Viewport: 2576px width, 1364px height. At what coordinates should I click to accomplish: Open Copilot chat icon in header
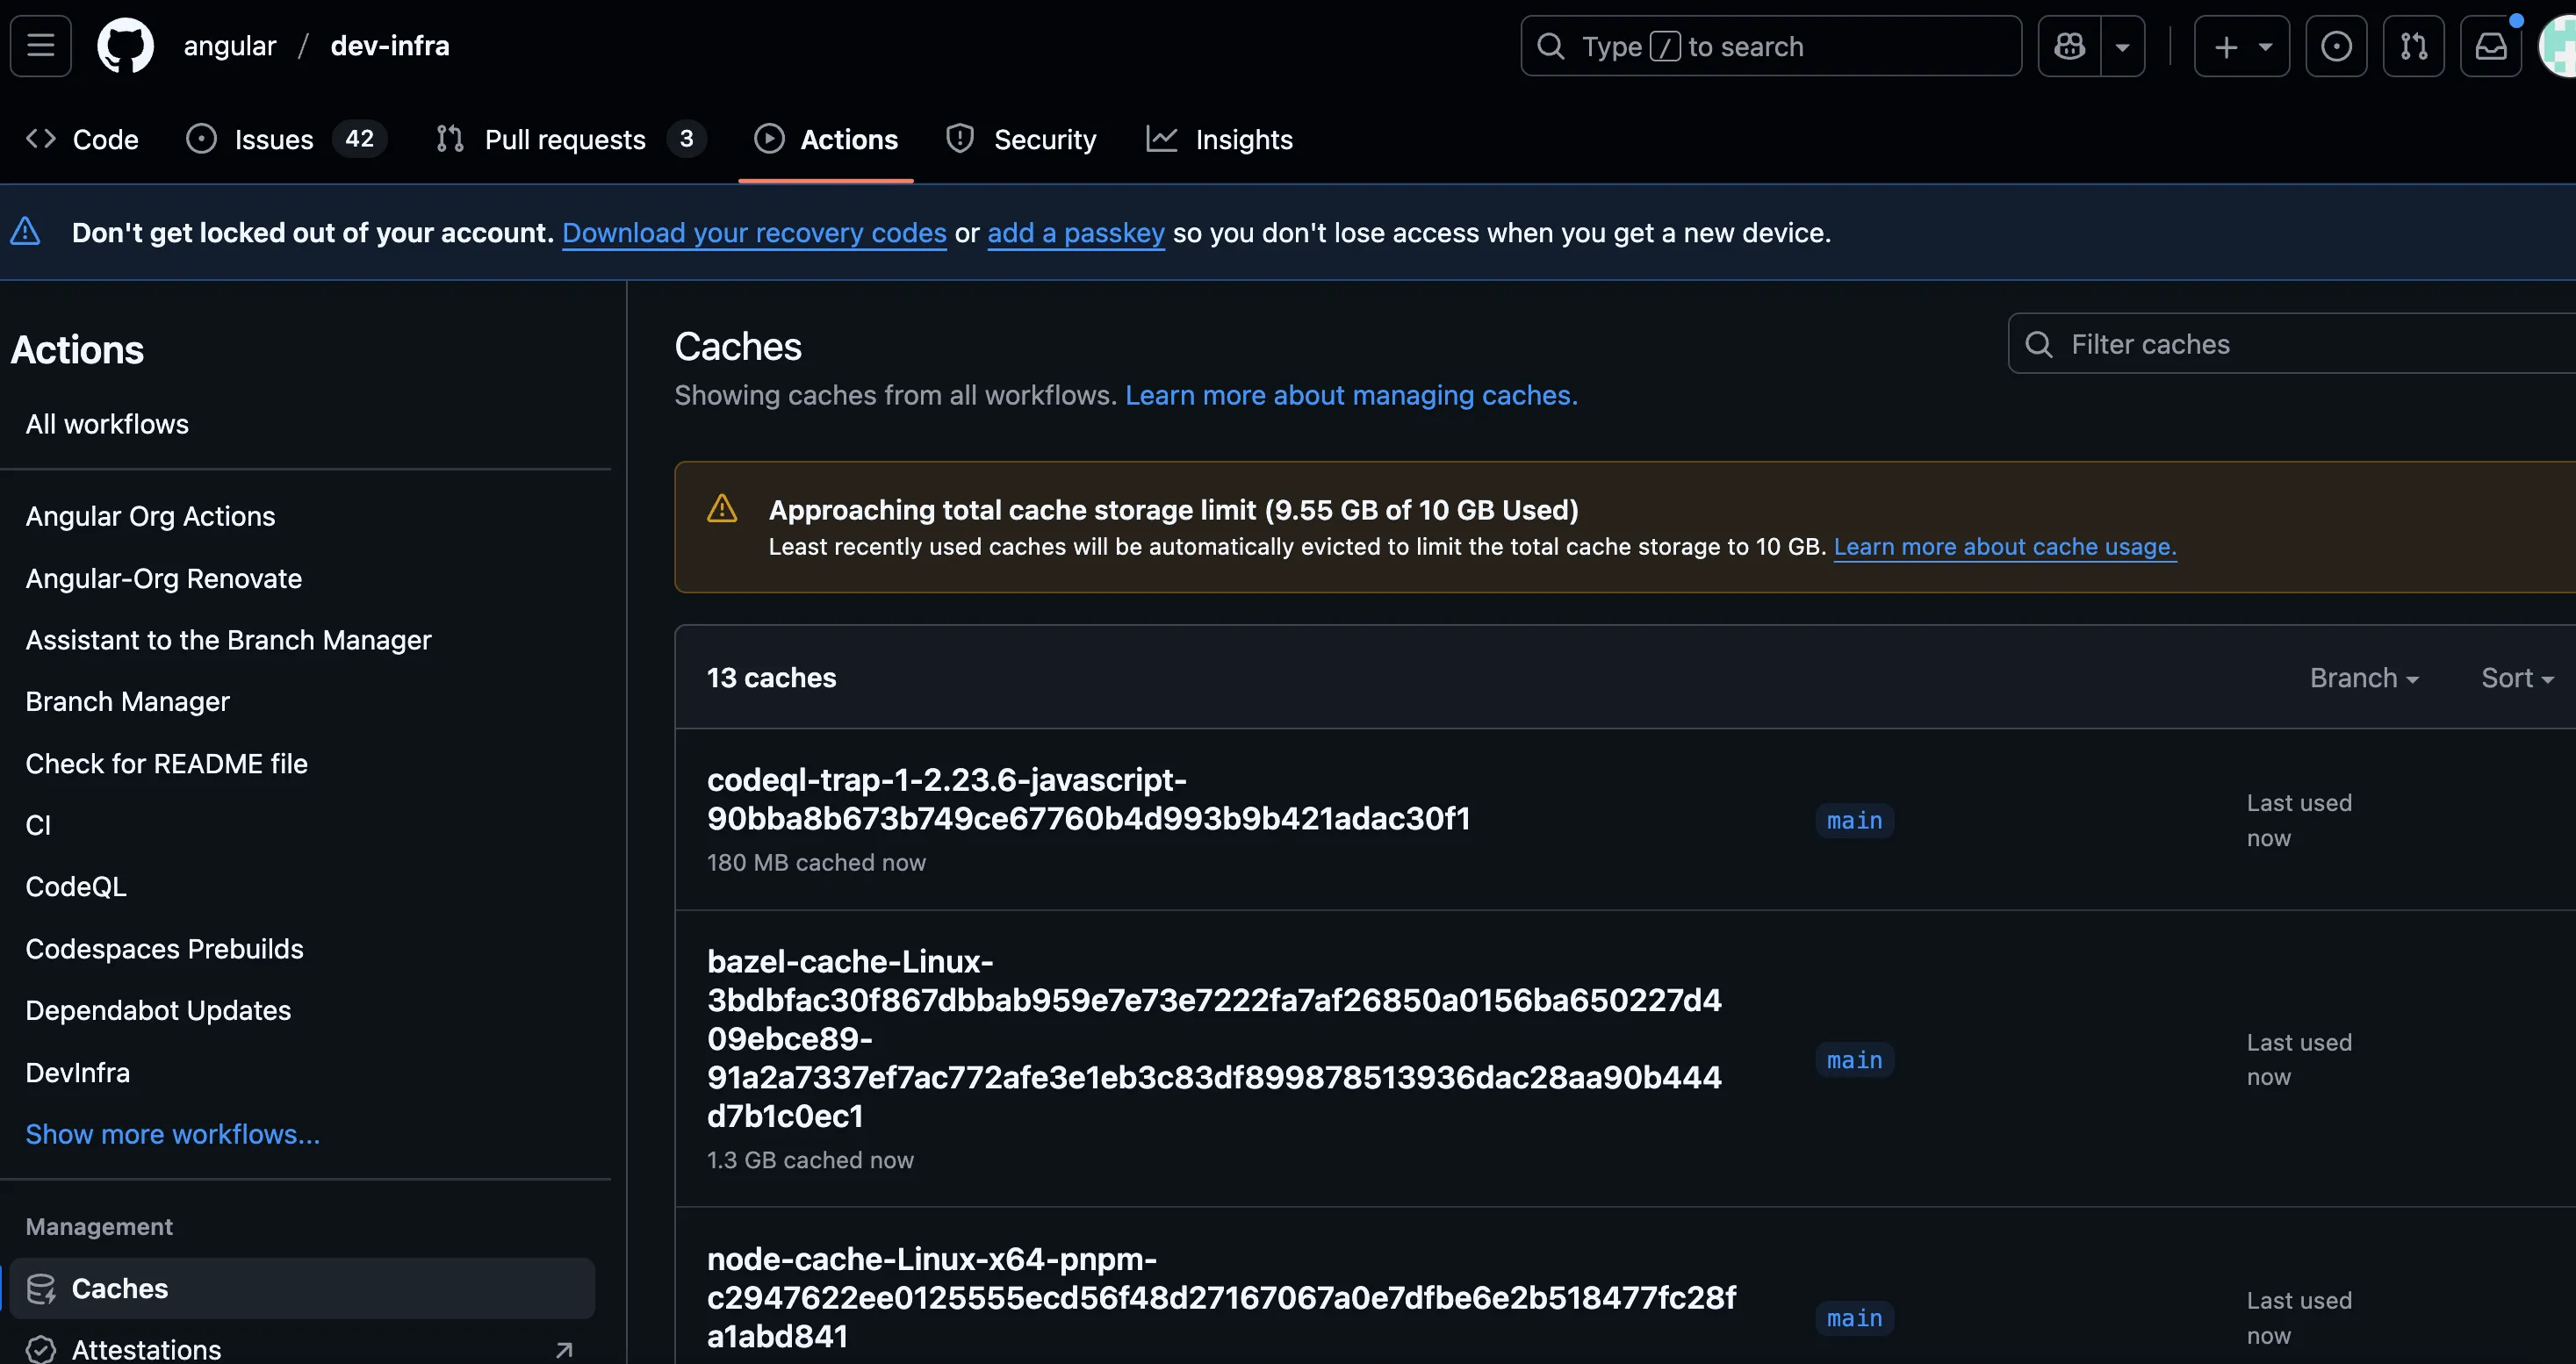(x=2069, y=46)
